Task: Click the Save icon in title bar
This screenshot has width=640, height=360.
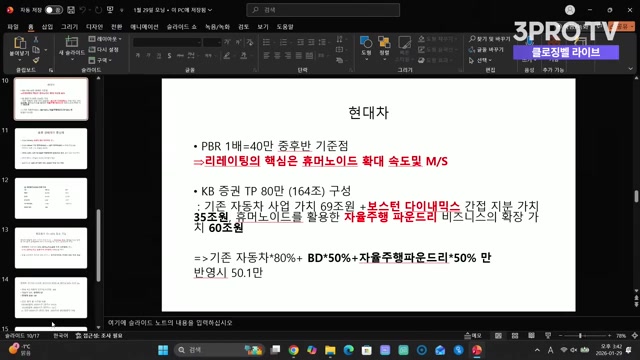Action: tap(71, 10)
